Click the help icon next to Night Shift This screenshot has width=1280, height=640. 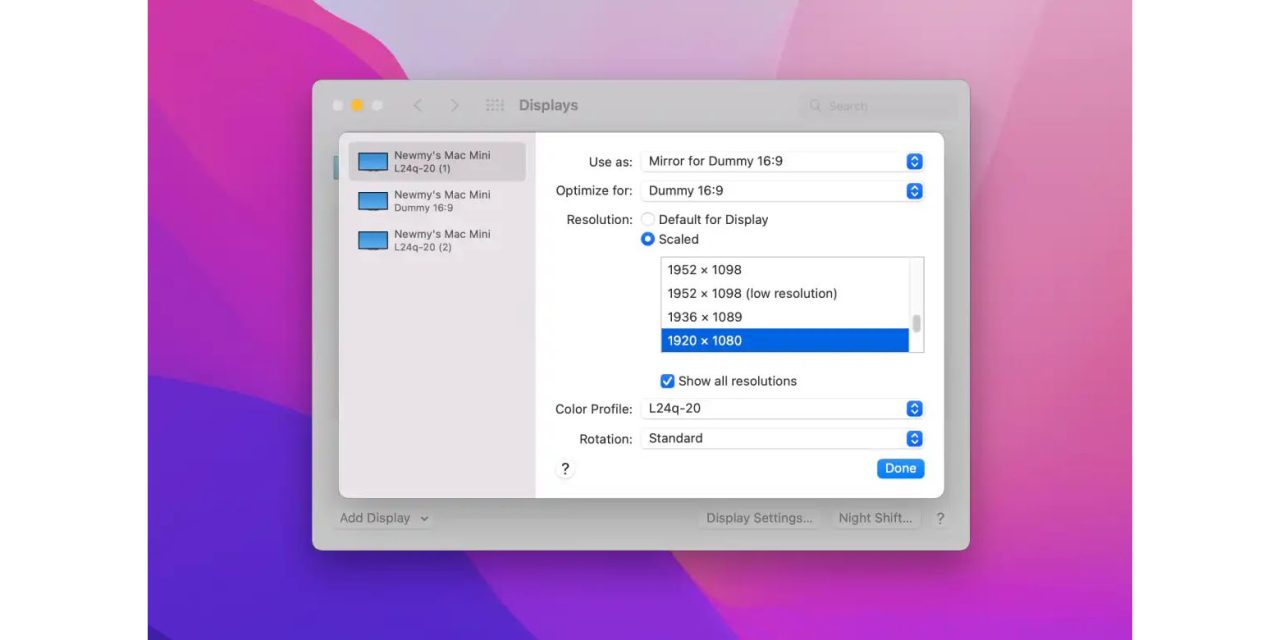[940, 518]
